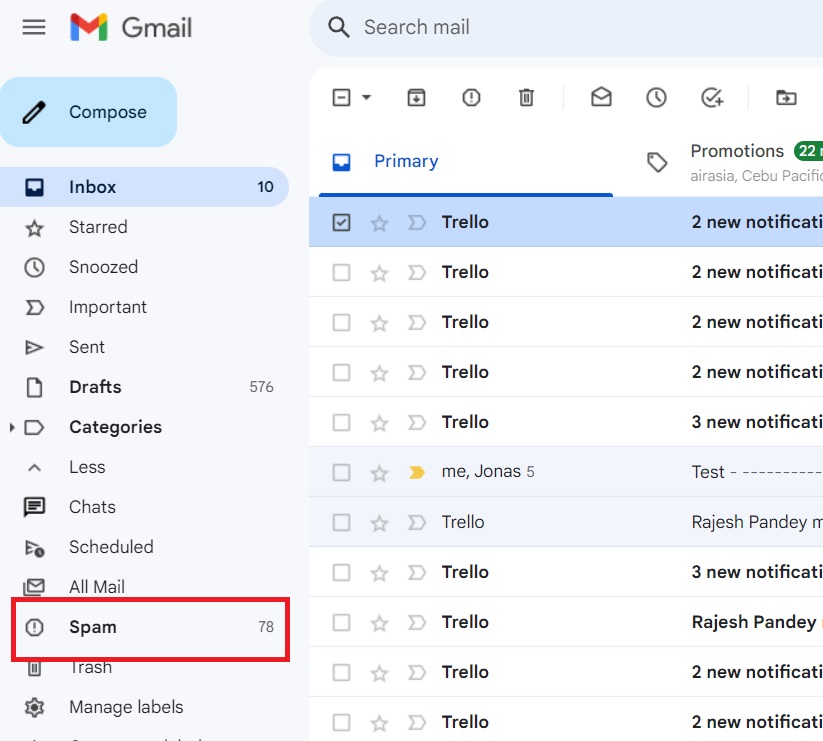Click the Mark as unread envelope icon

pos(601,97)
